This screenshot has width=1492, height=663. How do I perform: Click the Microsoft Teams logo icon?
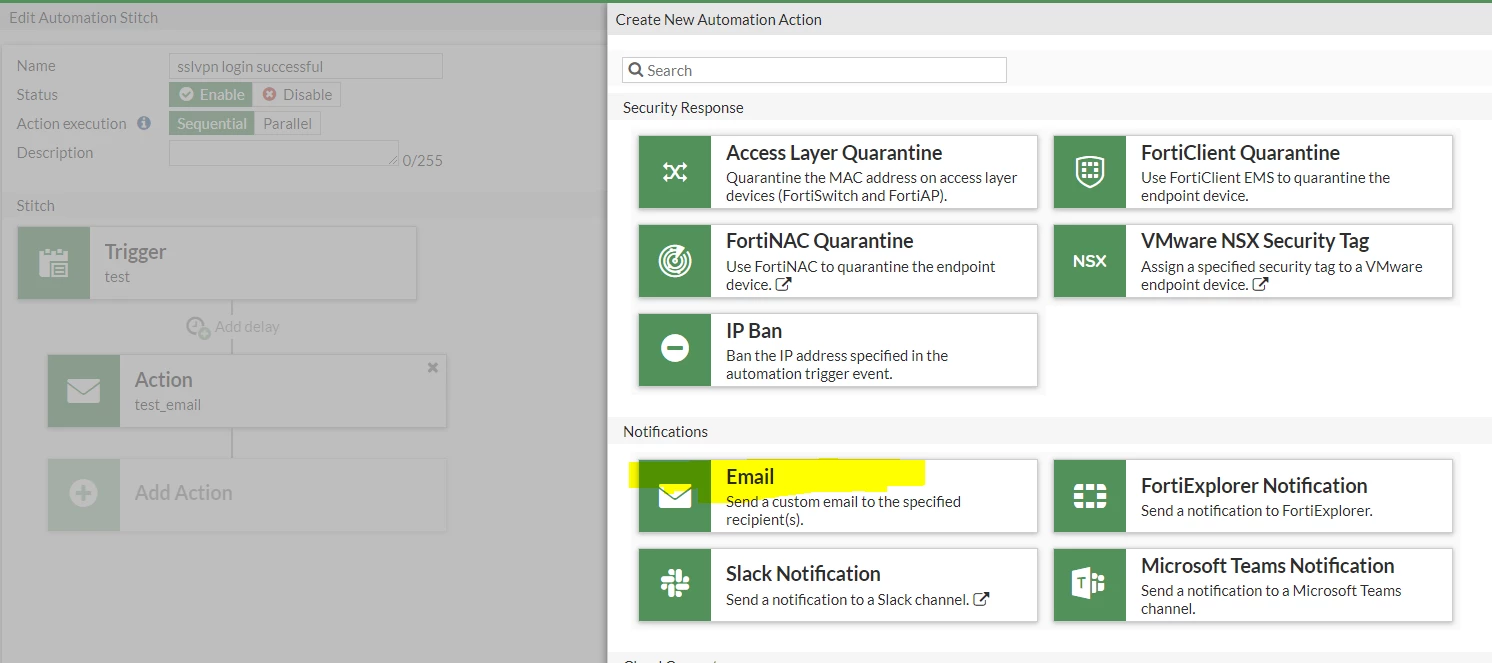point(1089,584)
